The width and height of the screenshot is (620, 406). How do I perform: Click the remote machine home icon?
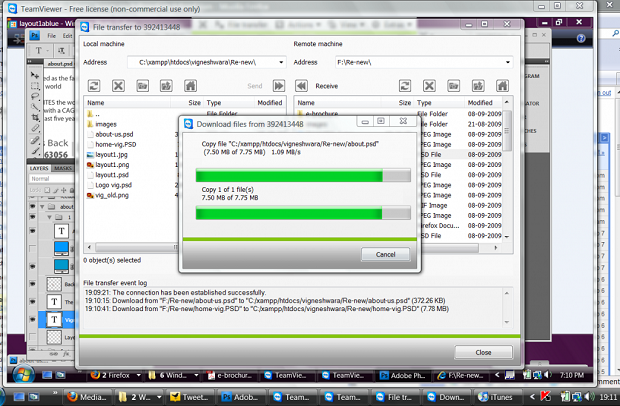tap(502, 86)
